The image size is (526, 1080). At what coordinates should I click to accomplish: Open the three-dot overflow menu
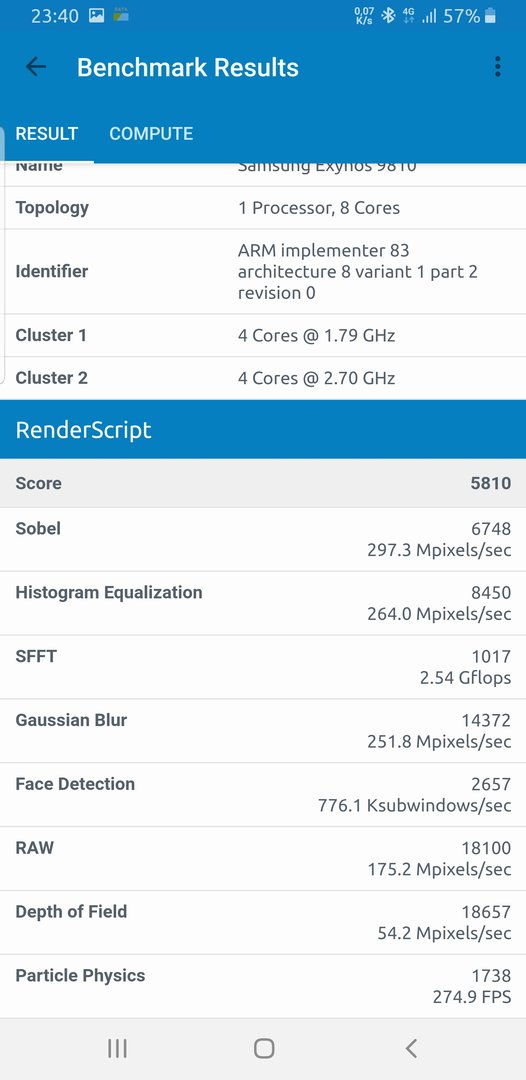pos(497,67)
